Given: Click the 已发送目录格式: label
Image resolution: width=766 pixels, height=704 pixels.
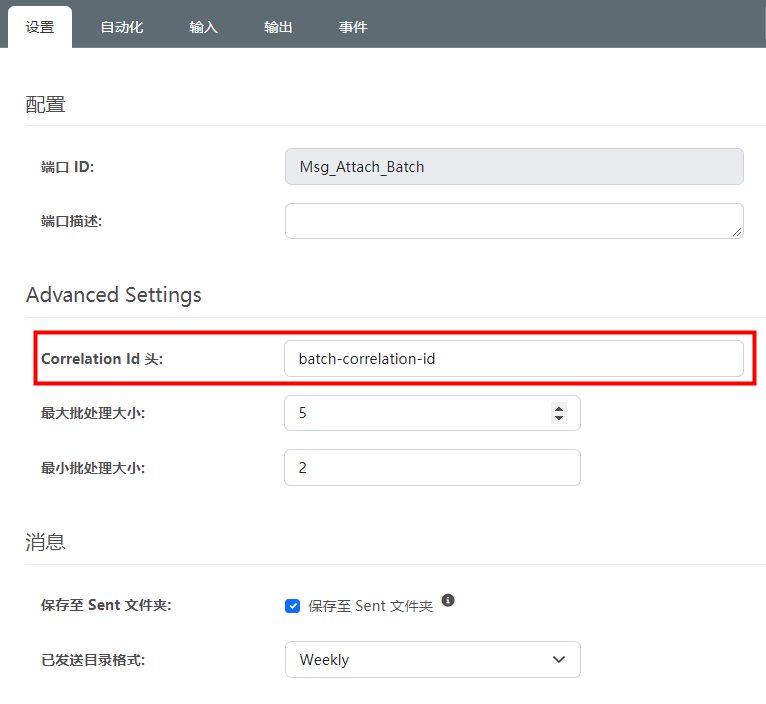Looking at the screenshot, I should (x=93, y=661).
